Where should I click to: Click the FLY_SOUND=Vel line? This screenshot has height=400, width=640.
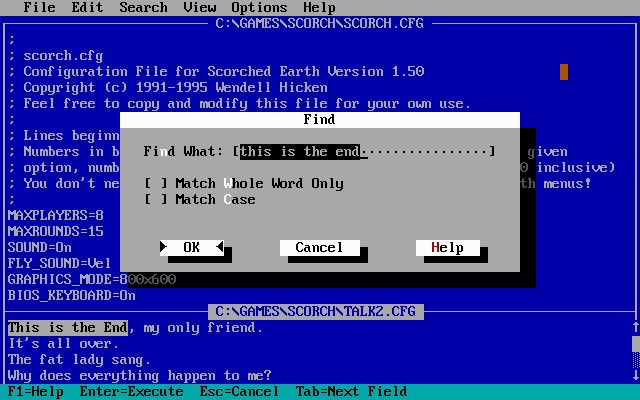[x=59, y=263]
